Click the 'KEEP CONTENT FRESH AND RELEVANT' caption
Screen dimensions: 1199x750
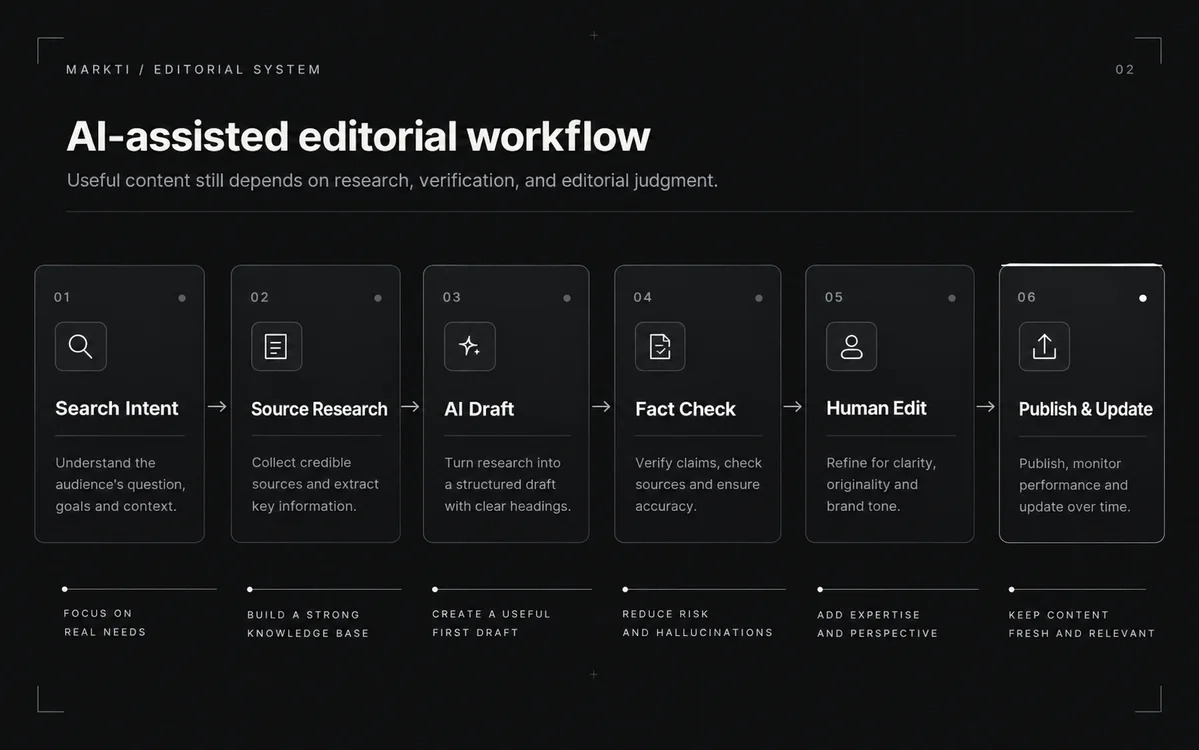[1081, 624]
